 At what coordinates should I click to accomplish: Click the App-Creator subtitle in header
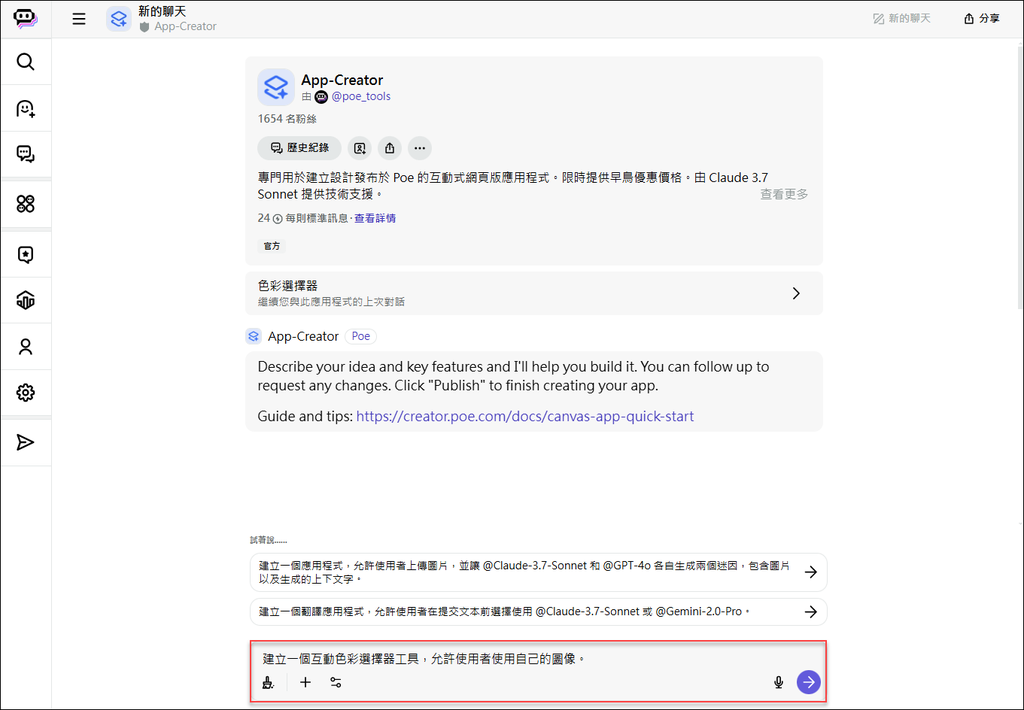pyautogui.click(x=185, y=27)
